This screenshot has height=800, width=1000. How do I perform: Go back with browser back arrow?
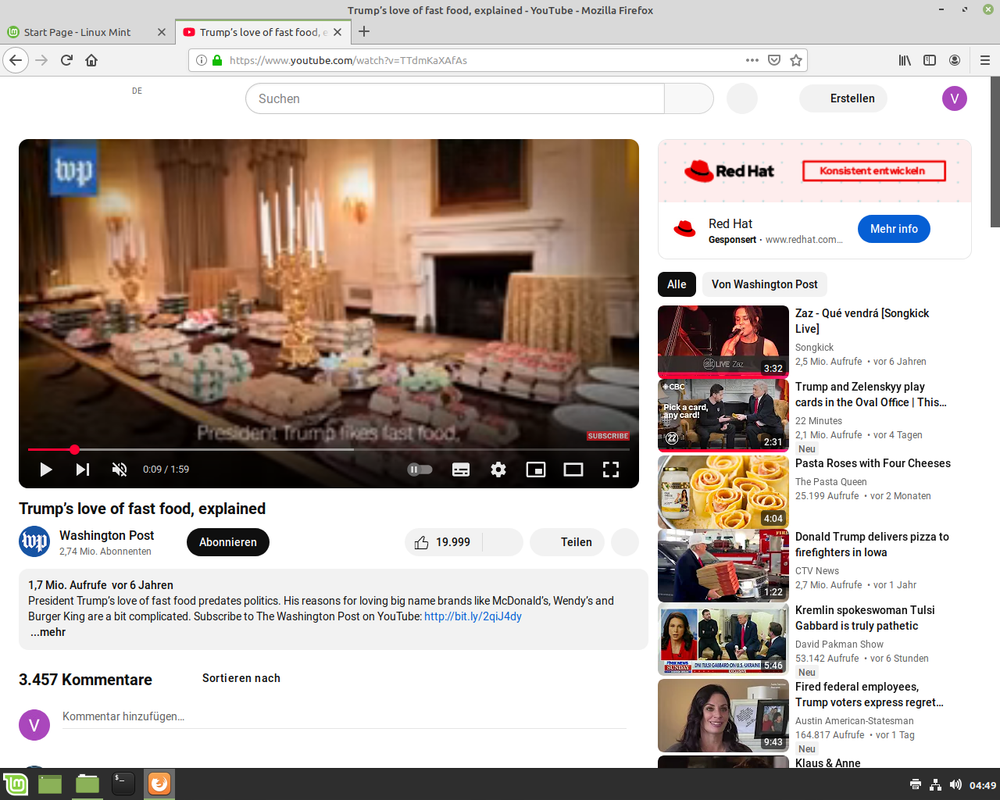(x=16, y=61)
